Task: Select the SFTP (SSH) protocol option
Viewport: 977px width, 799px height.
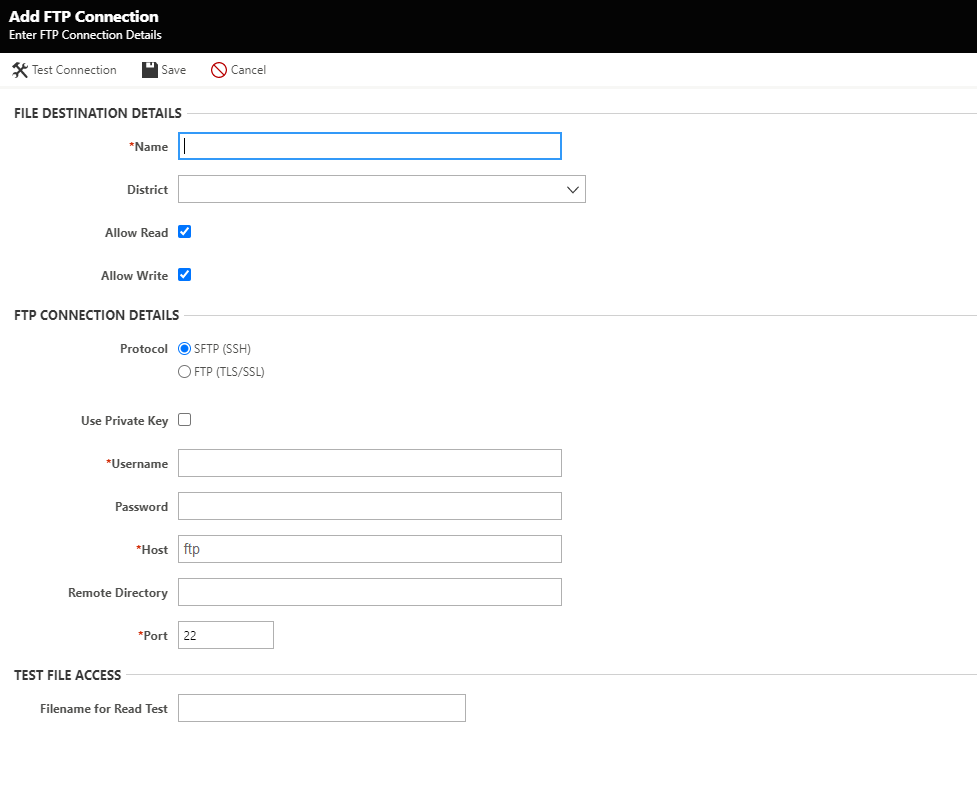Action: coord(184,349)
